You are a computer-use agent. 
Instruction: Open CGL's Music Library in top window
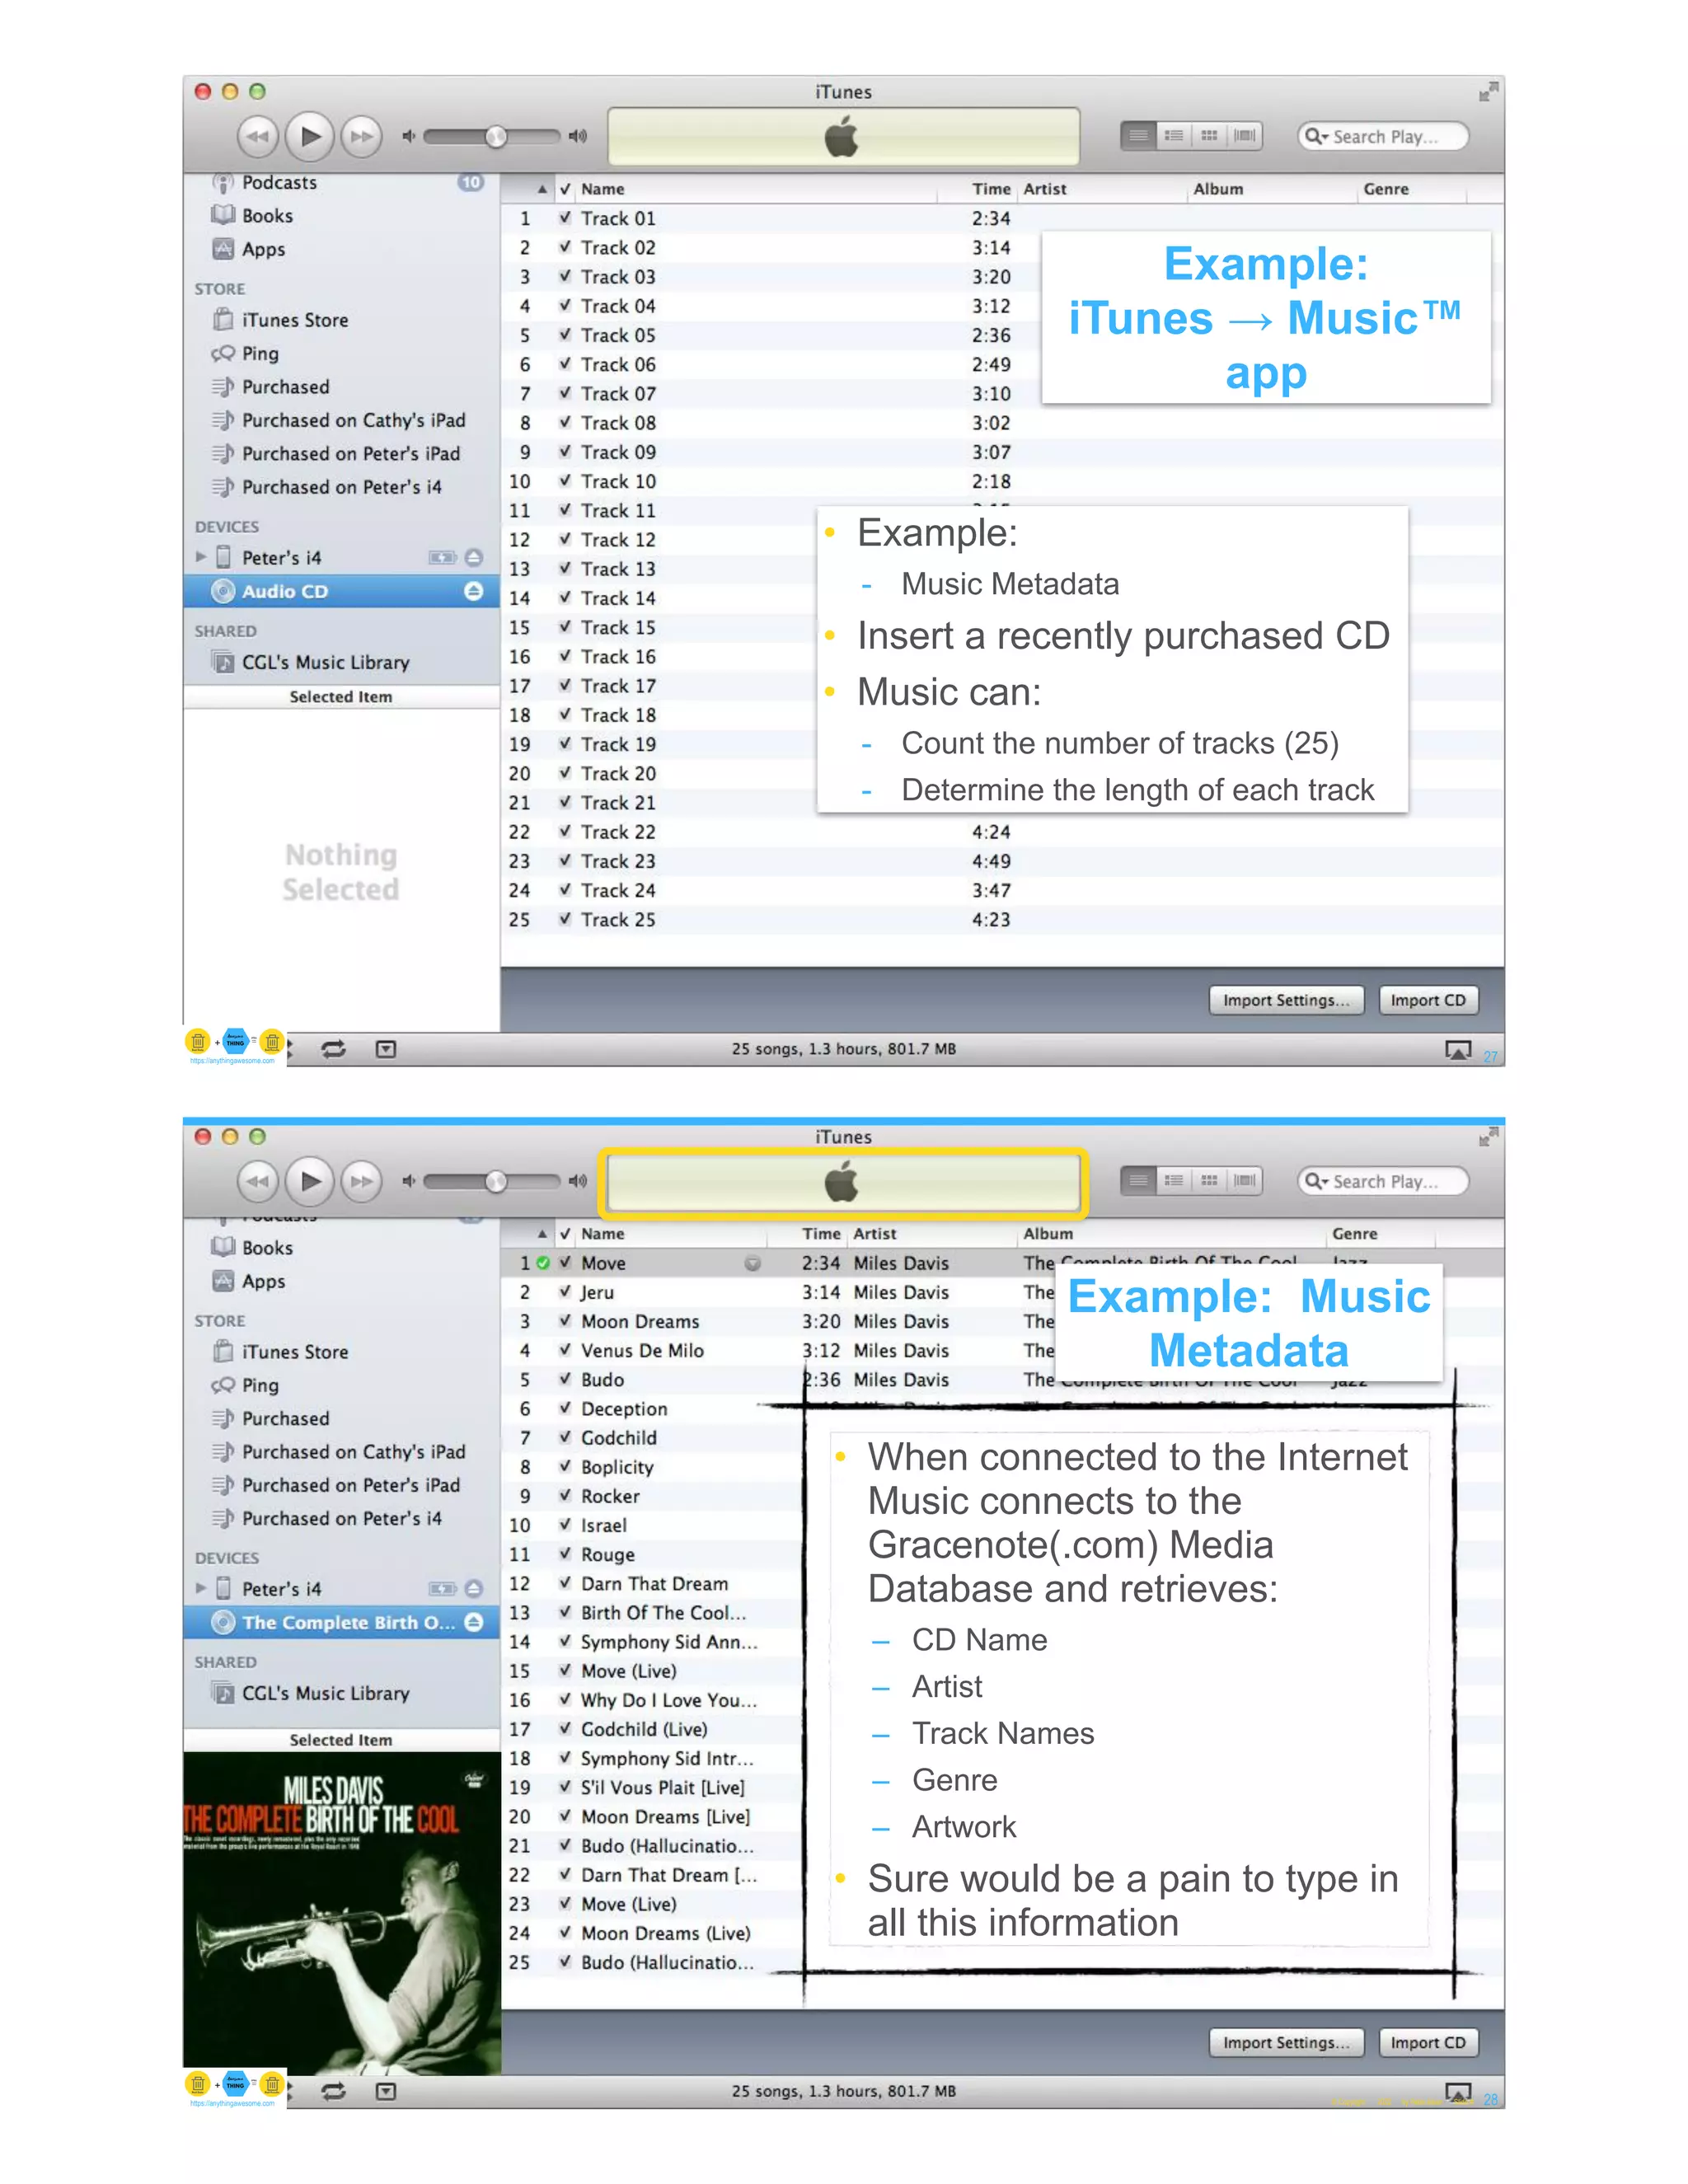[325, 662]
